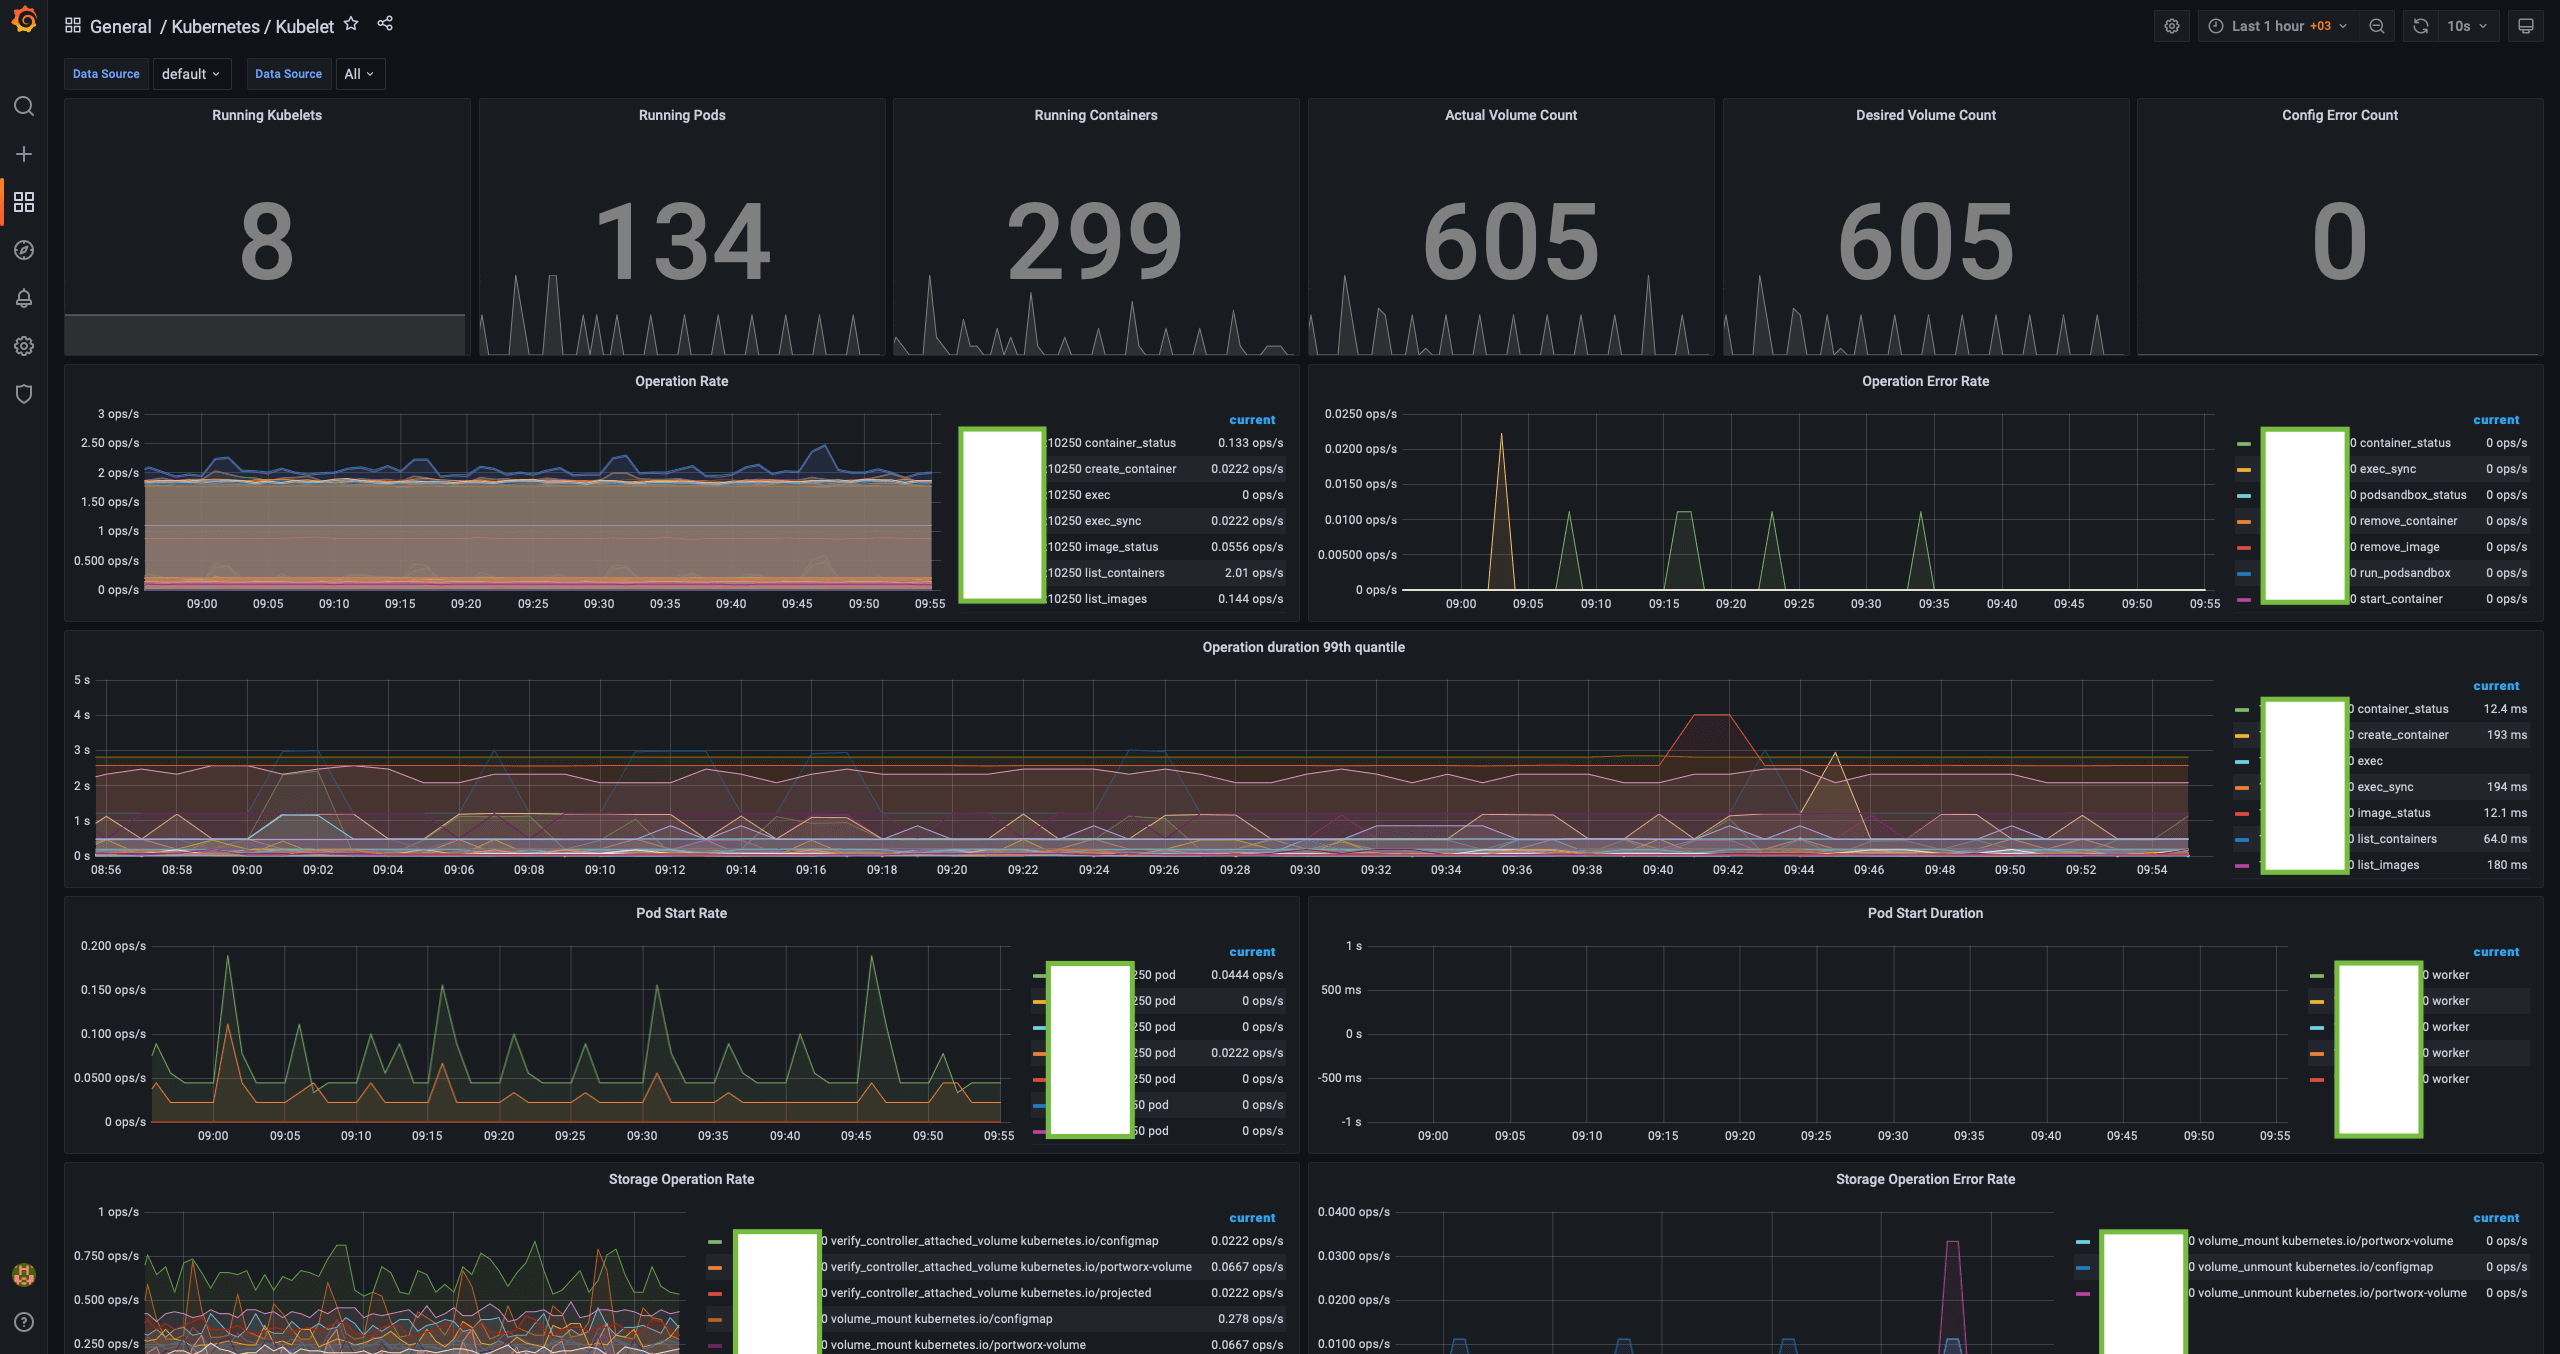Open the Operation Rate panel title menu
Screen dimensions: 2560x1354
682,381
